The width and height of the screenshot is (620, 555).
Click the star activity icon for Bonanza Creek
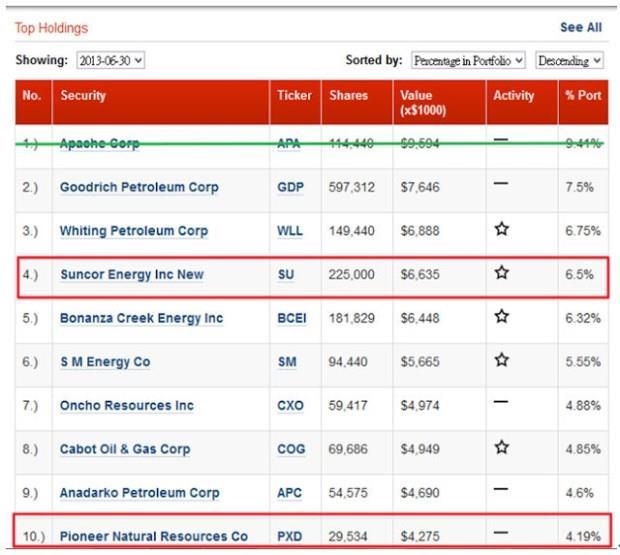pos(502,316)
